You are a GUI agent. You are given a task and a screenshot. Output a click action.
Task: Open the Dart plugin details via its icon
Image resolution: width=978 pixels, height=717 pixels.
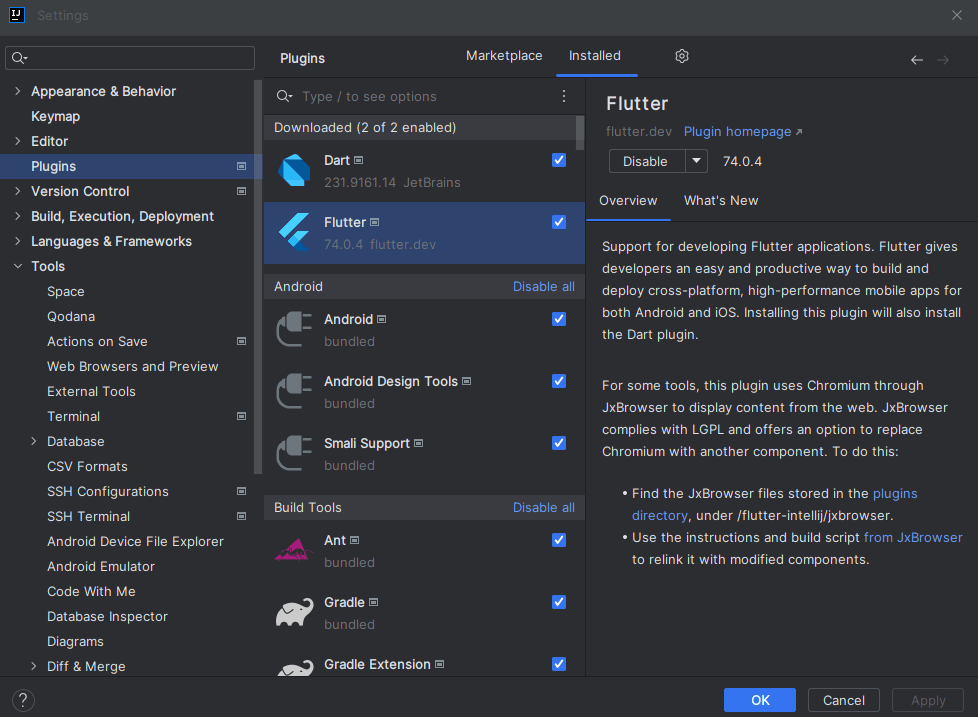pos(294,170)
